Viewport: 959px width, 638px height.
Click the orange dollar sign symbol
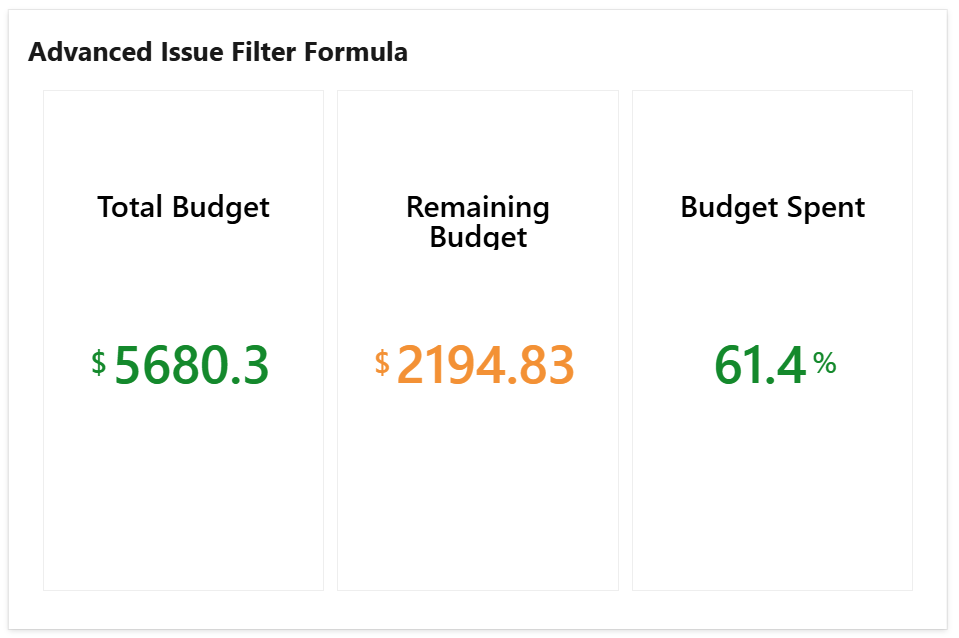382,362
